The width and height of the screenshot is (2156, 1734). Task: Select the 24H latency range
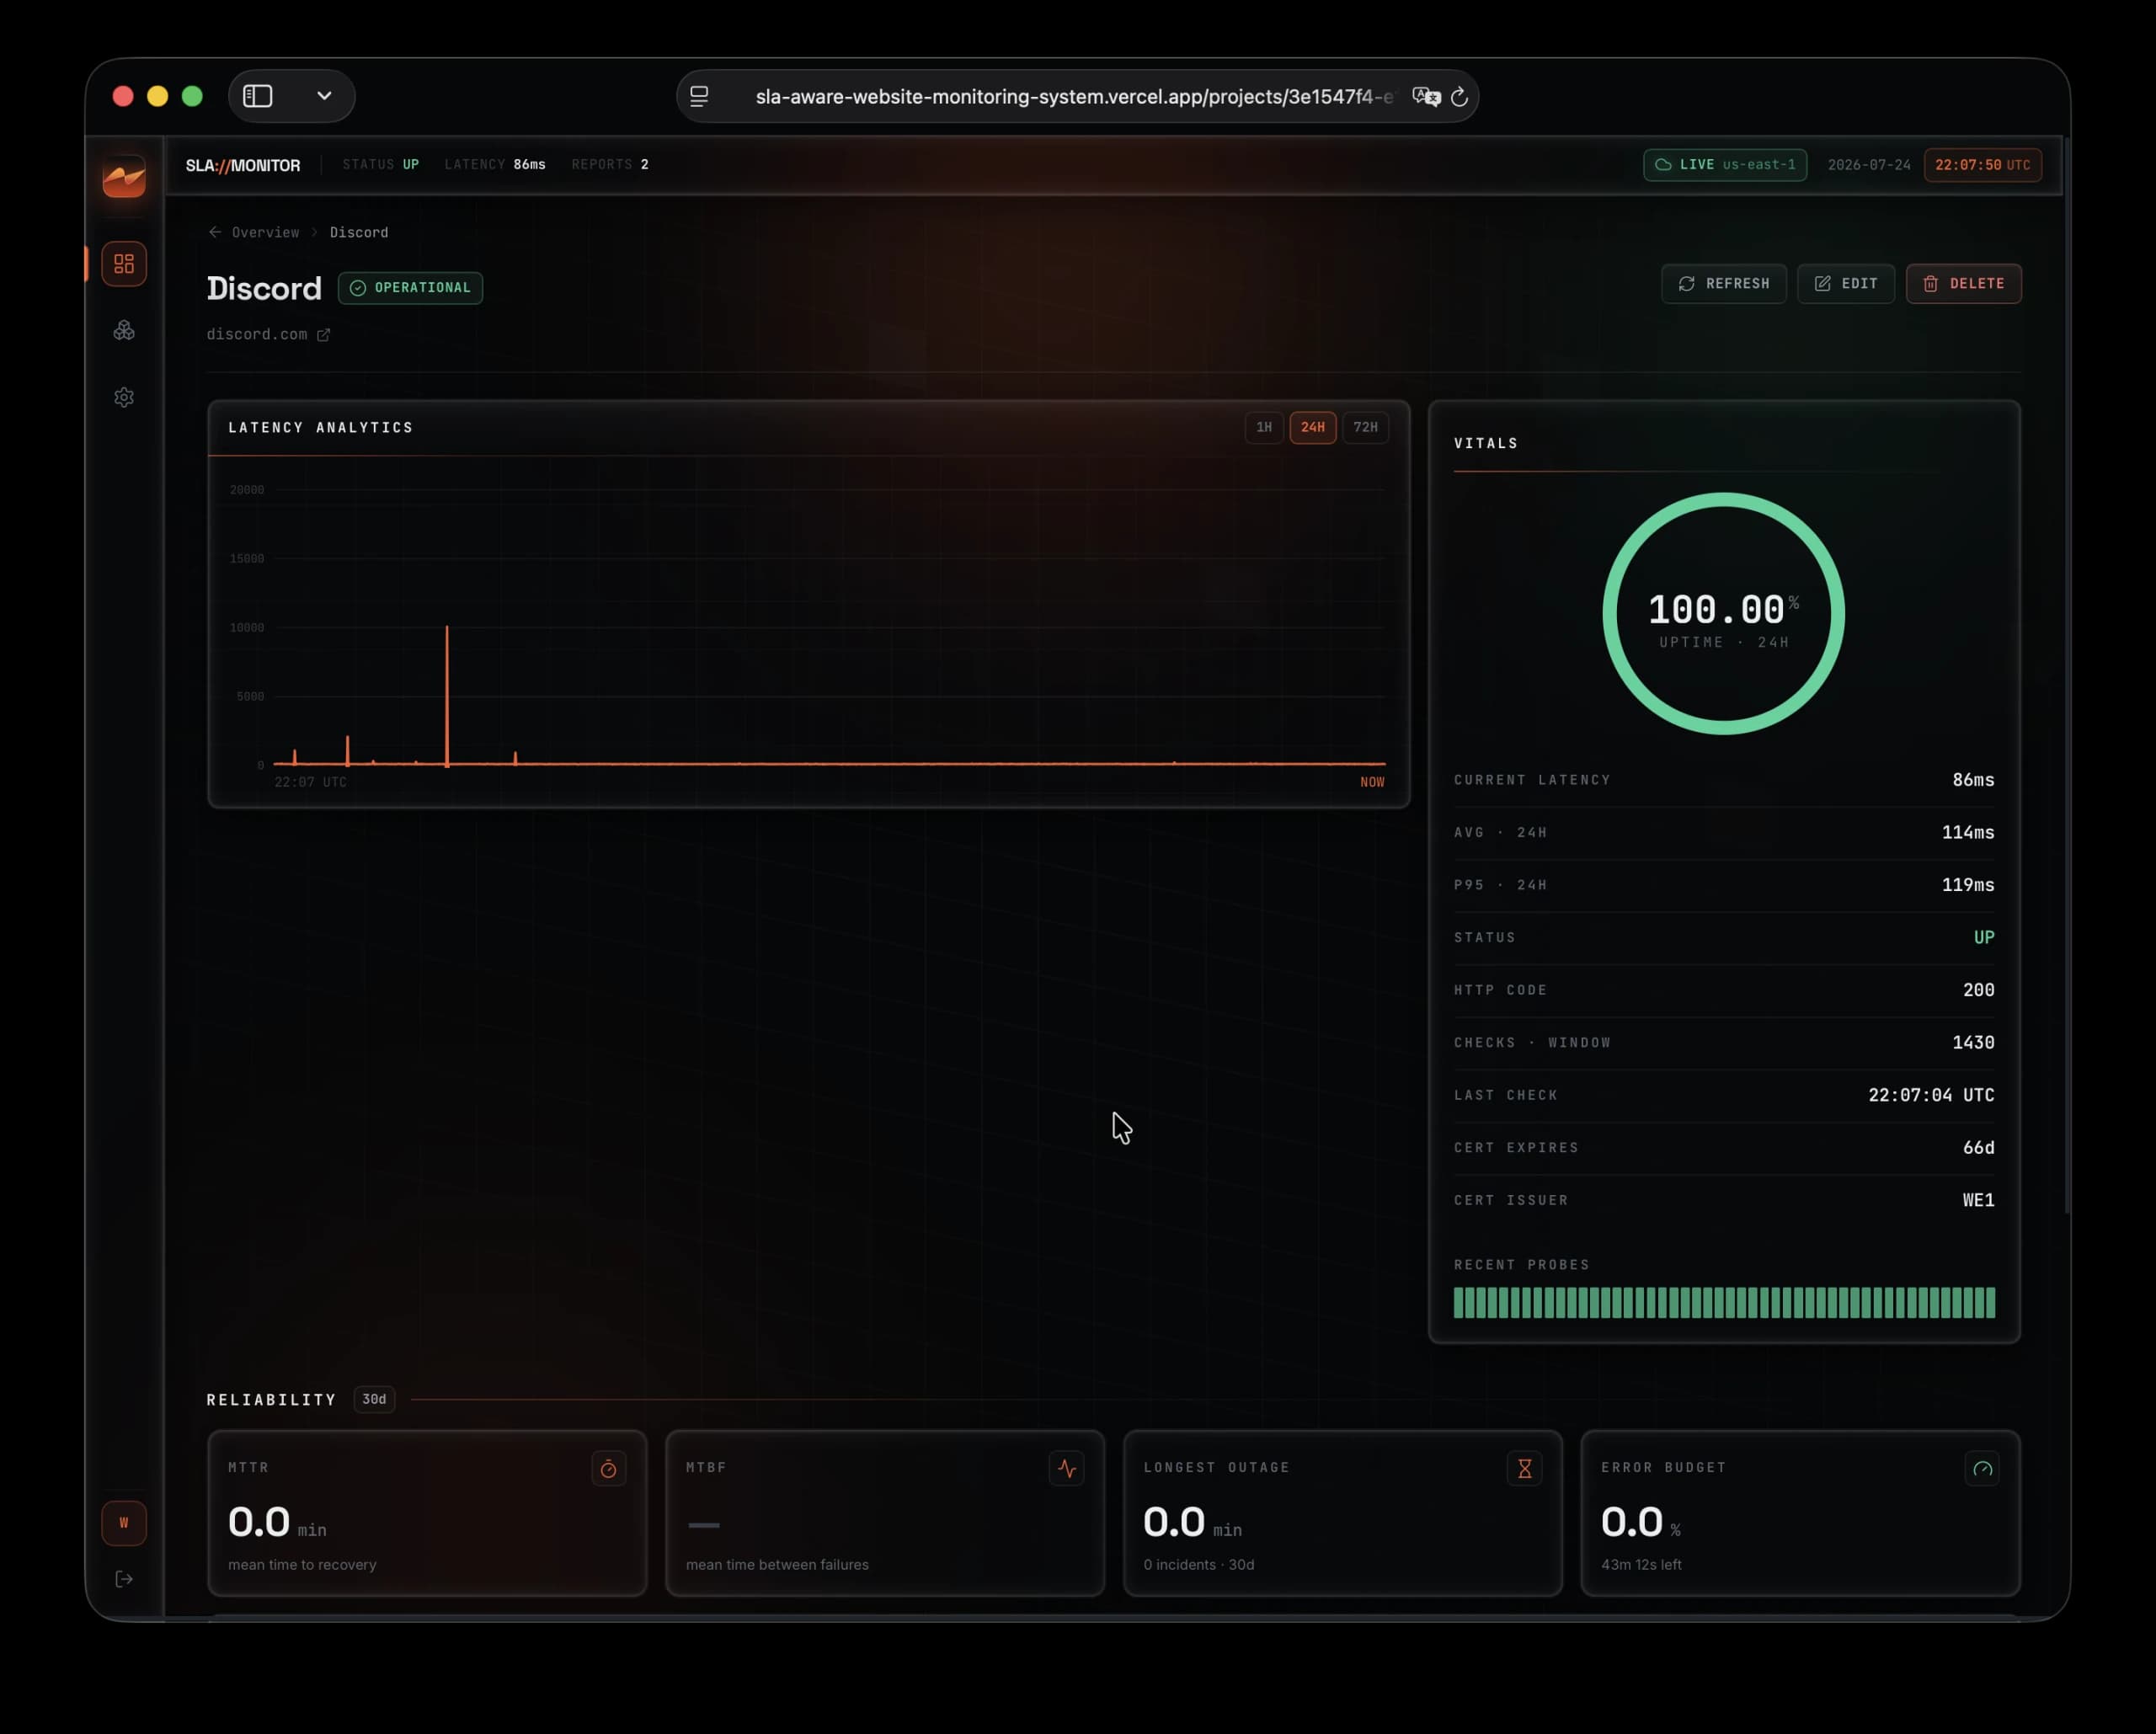(1313, 427)
